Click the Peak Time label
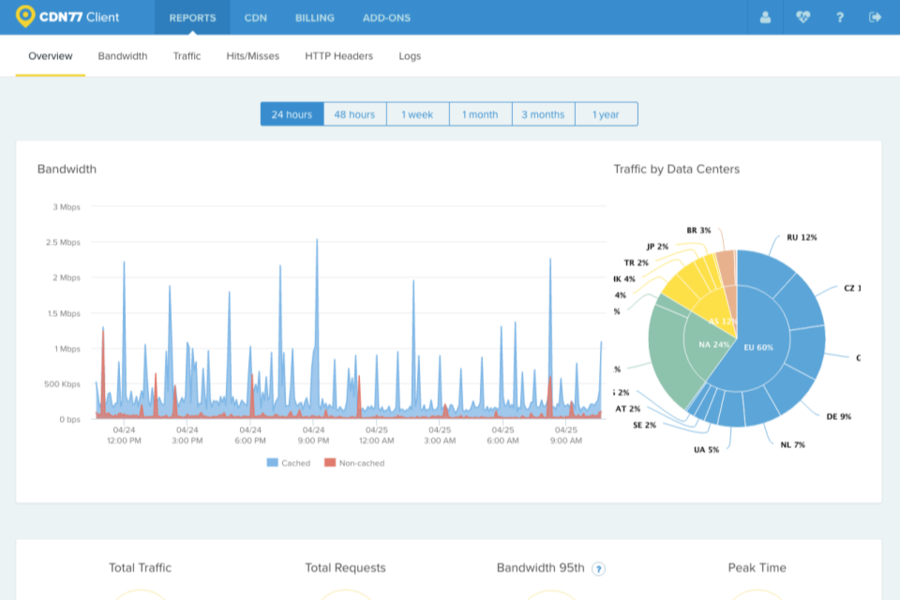The width and height of the screenshot is (900, 600). click(x=757, y=568)
